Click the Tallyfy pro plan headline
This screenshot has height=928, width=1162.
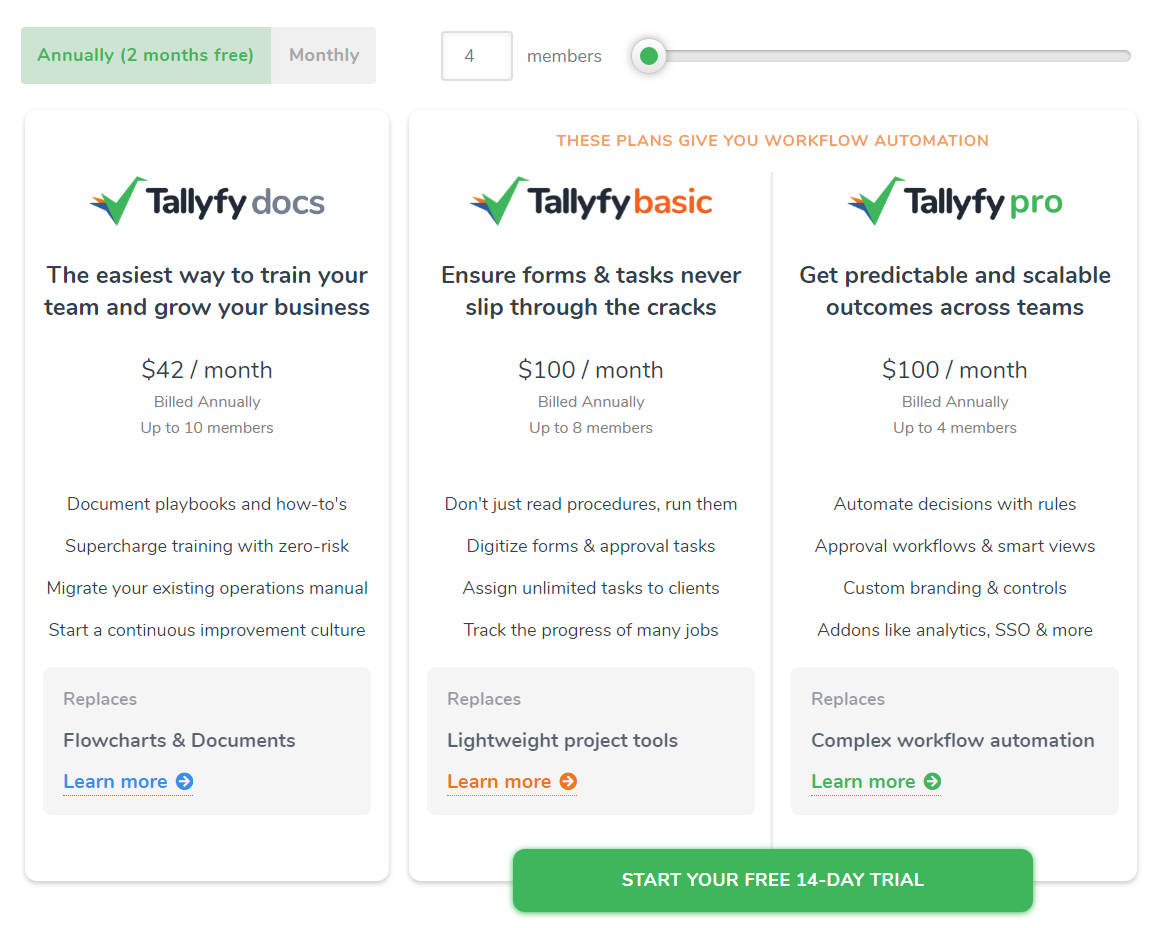pyautogui.click(x=954, y=291)
